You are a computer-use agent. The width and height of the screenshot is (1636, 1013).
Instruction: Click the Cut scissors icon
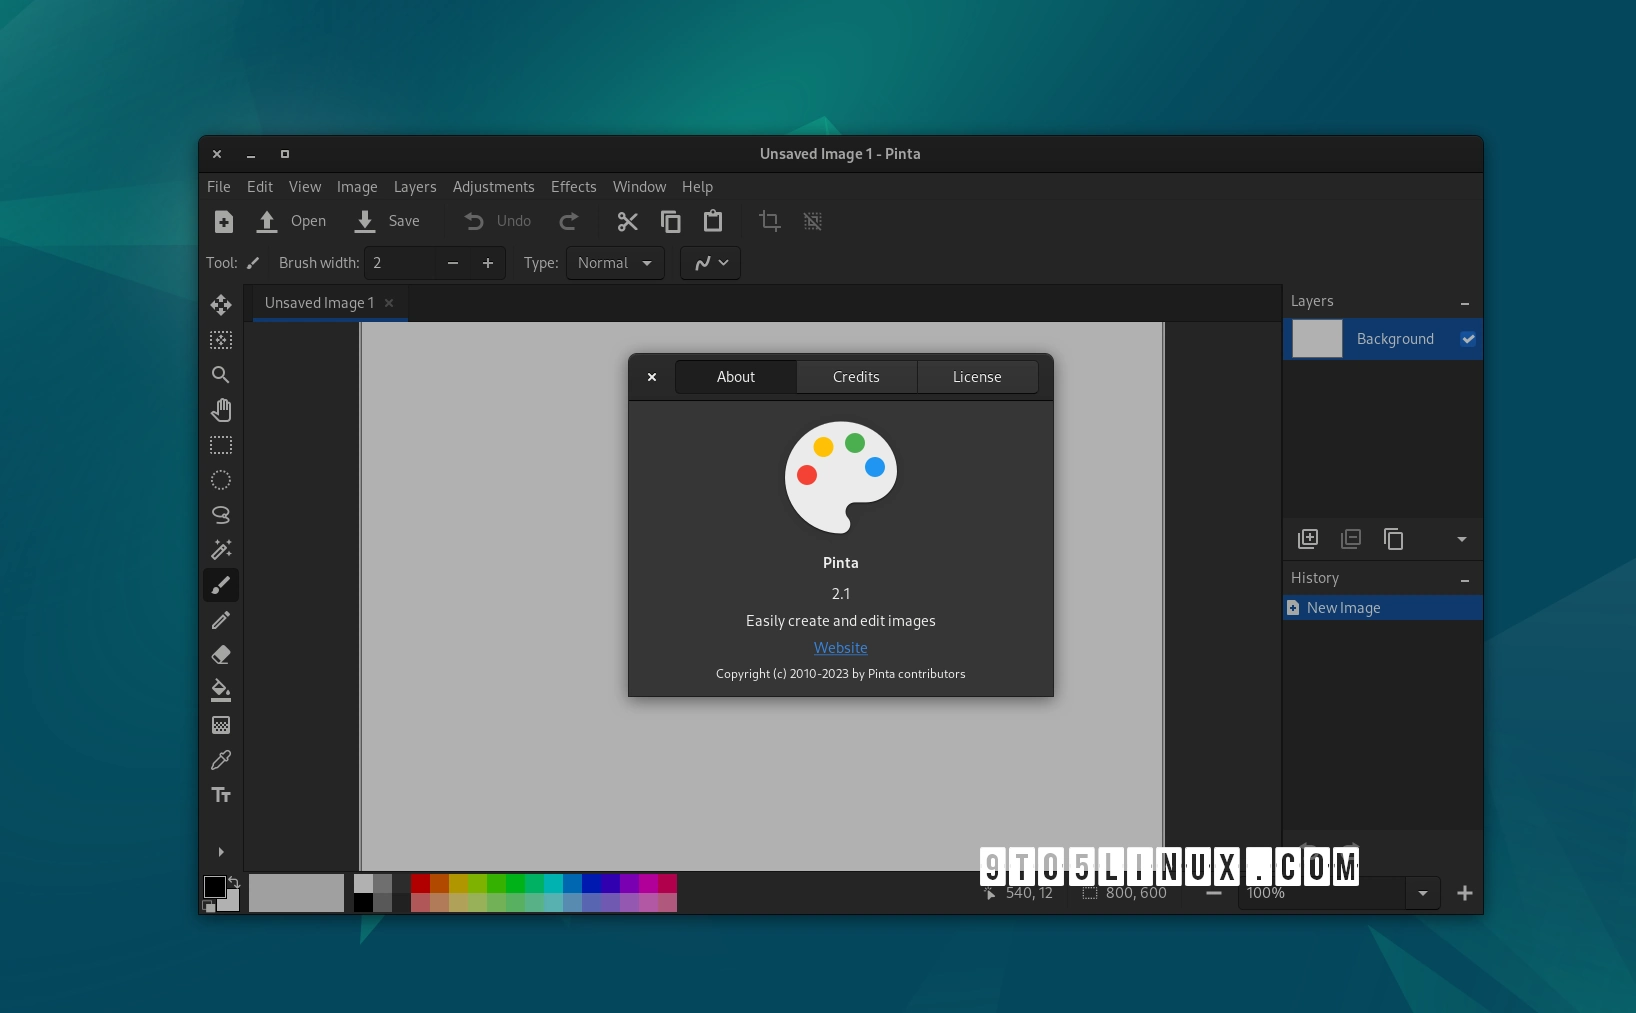[627, 221]
